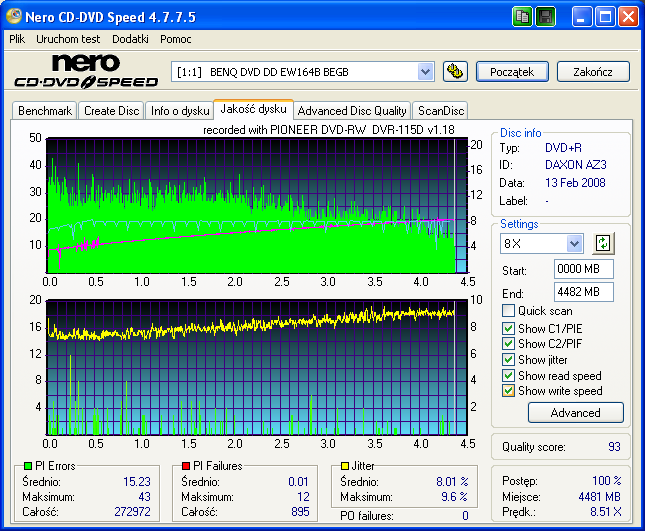Switch to the ScanDisc tab

[441, 111]
